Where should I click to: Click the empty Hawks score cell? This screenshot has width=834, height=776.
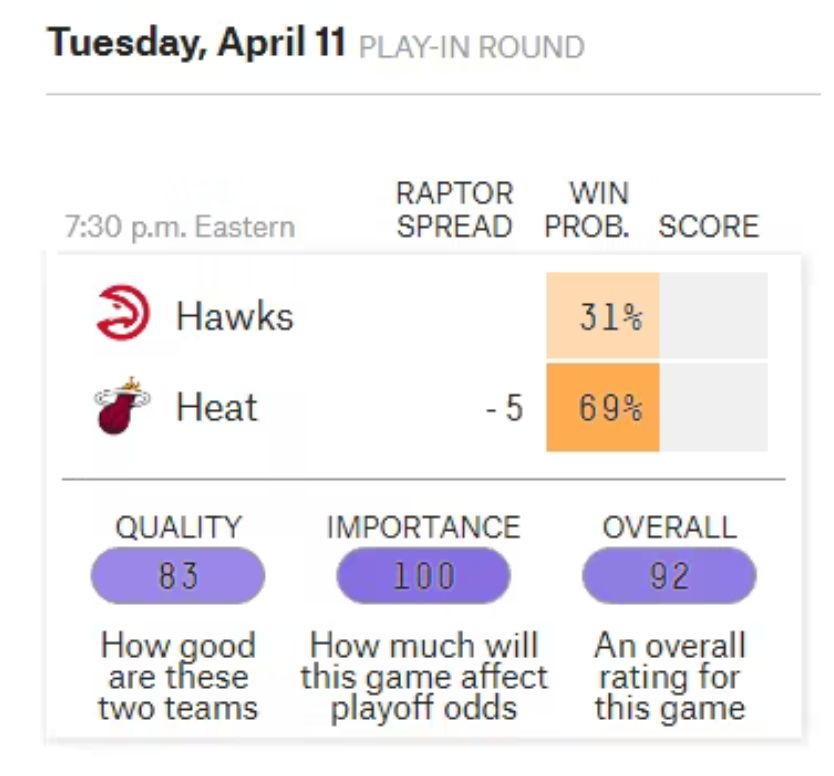(x=714, y=315)
